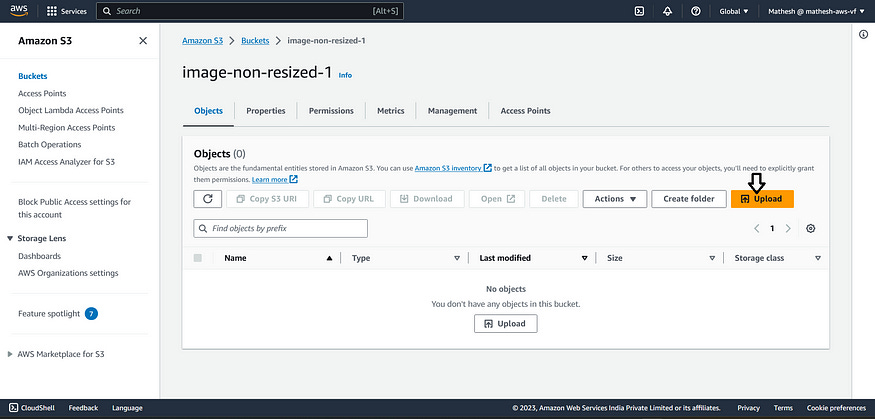Image resolution: width=875 pixels, height=419 pixels.
Task: Sort by Size column arrow
Action: coord(712,258)
